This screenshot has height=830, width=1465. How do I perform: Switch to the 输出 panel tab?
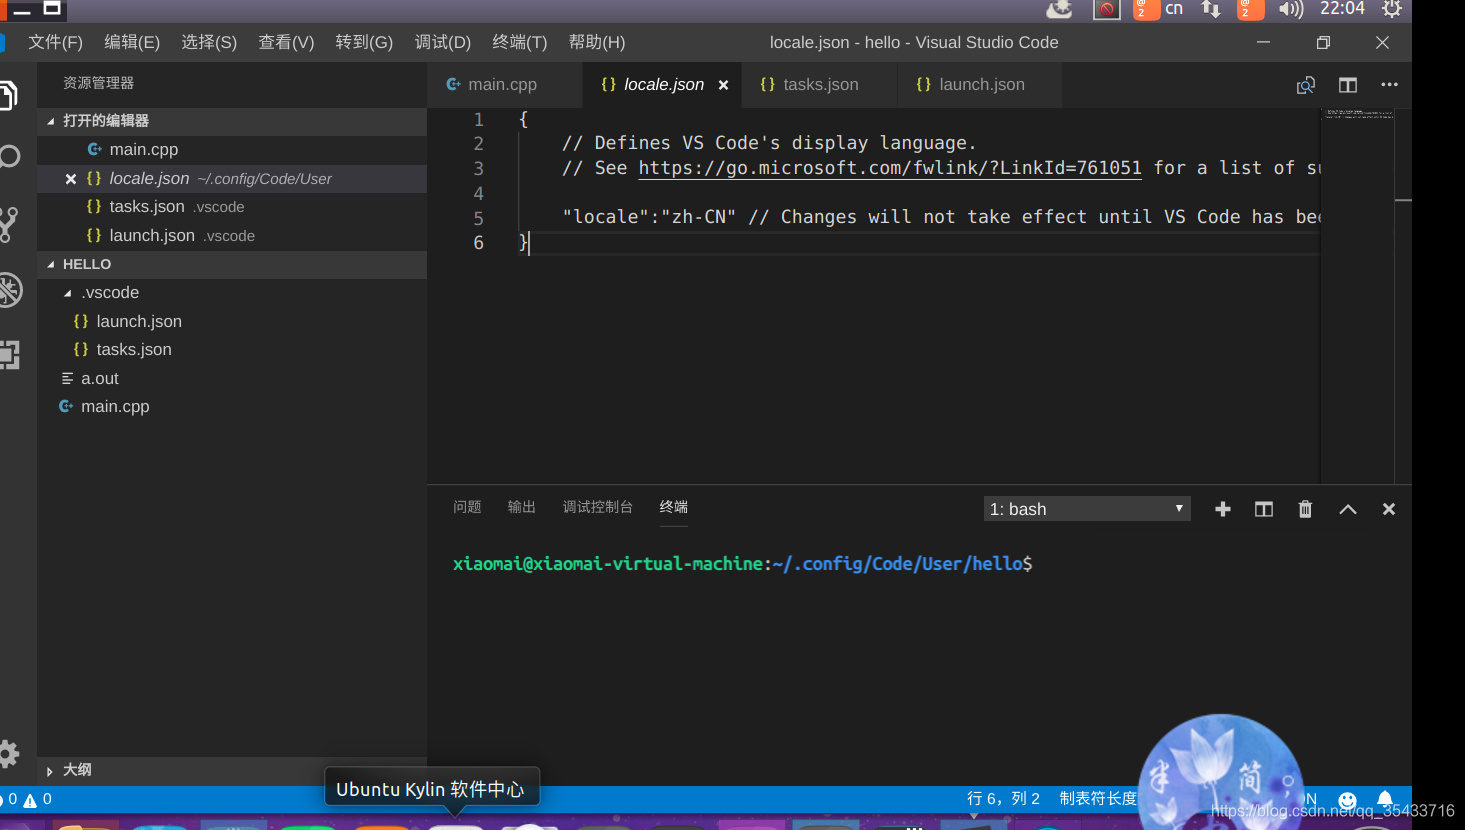coord(522,507)
